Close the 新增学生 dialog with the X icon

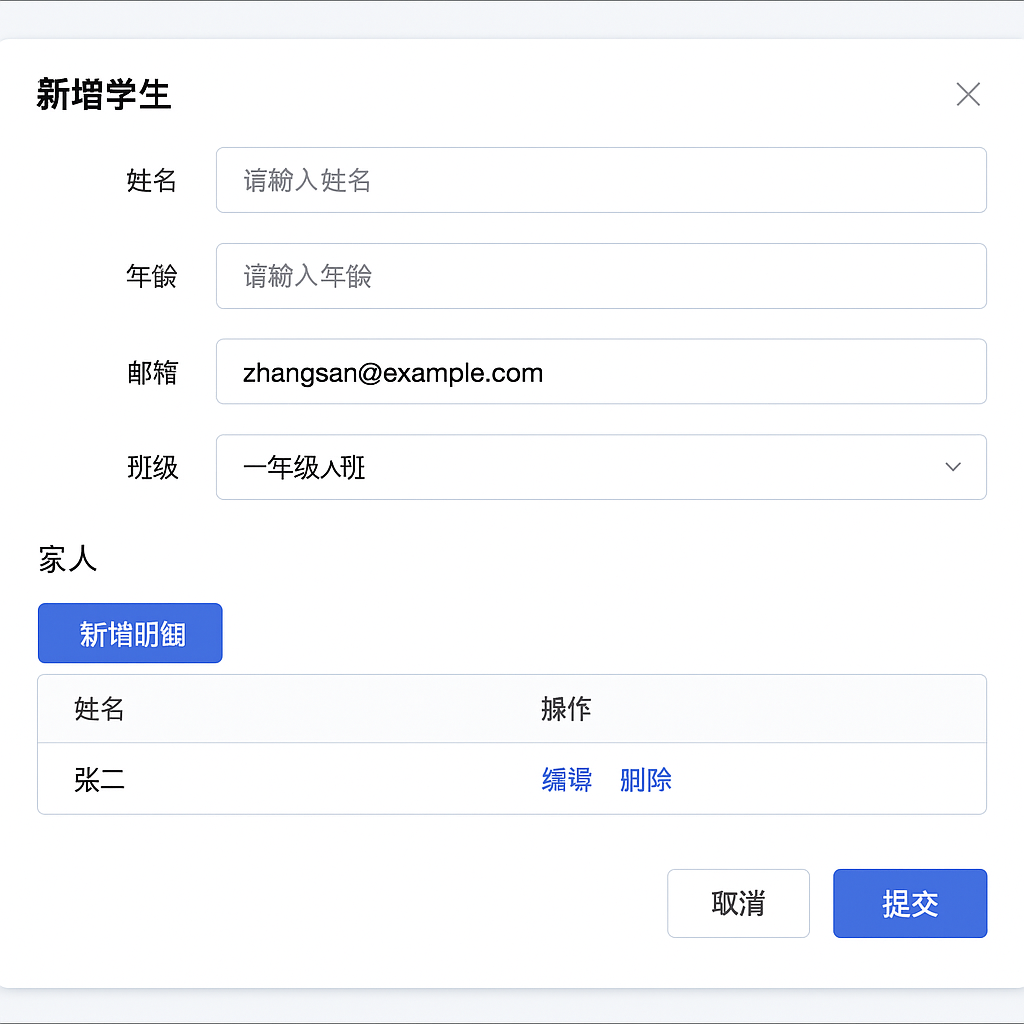point(967,94)
